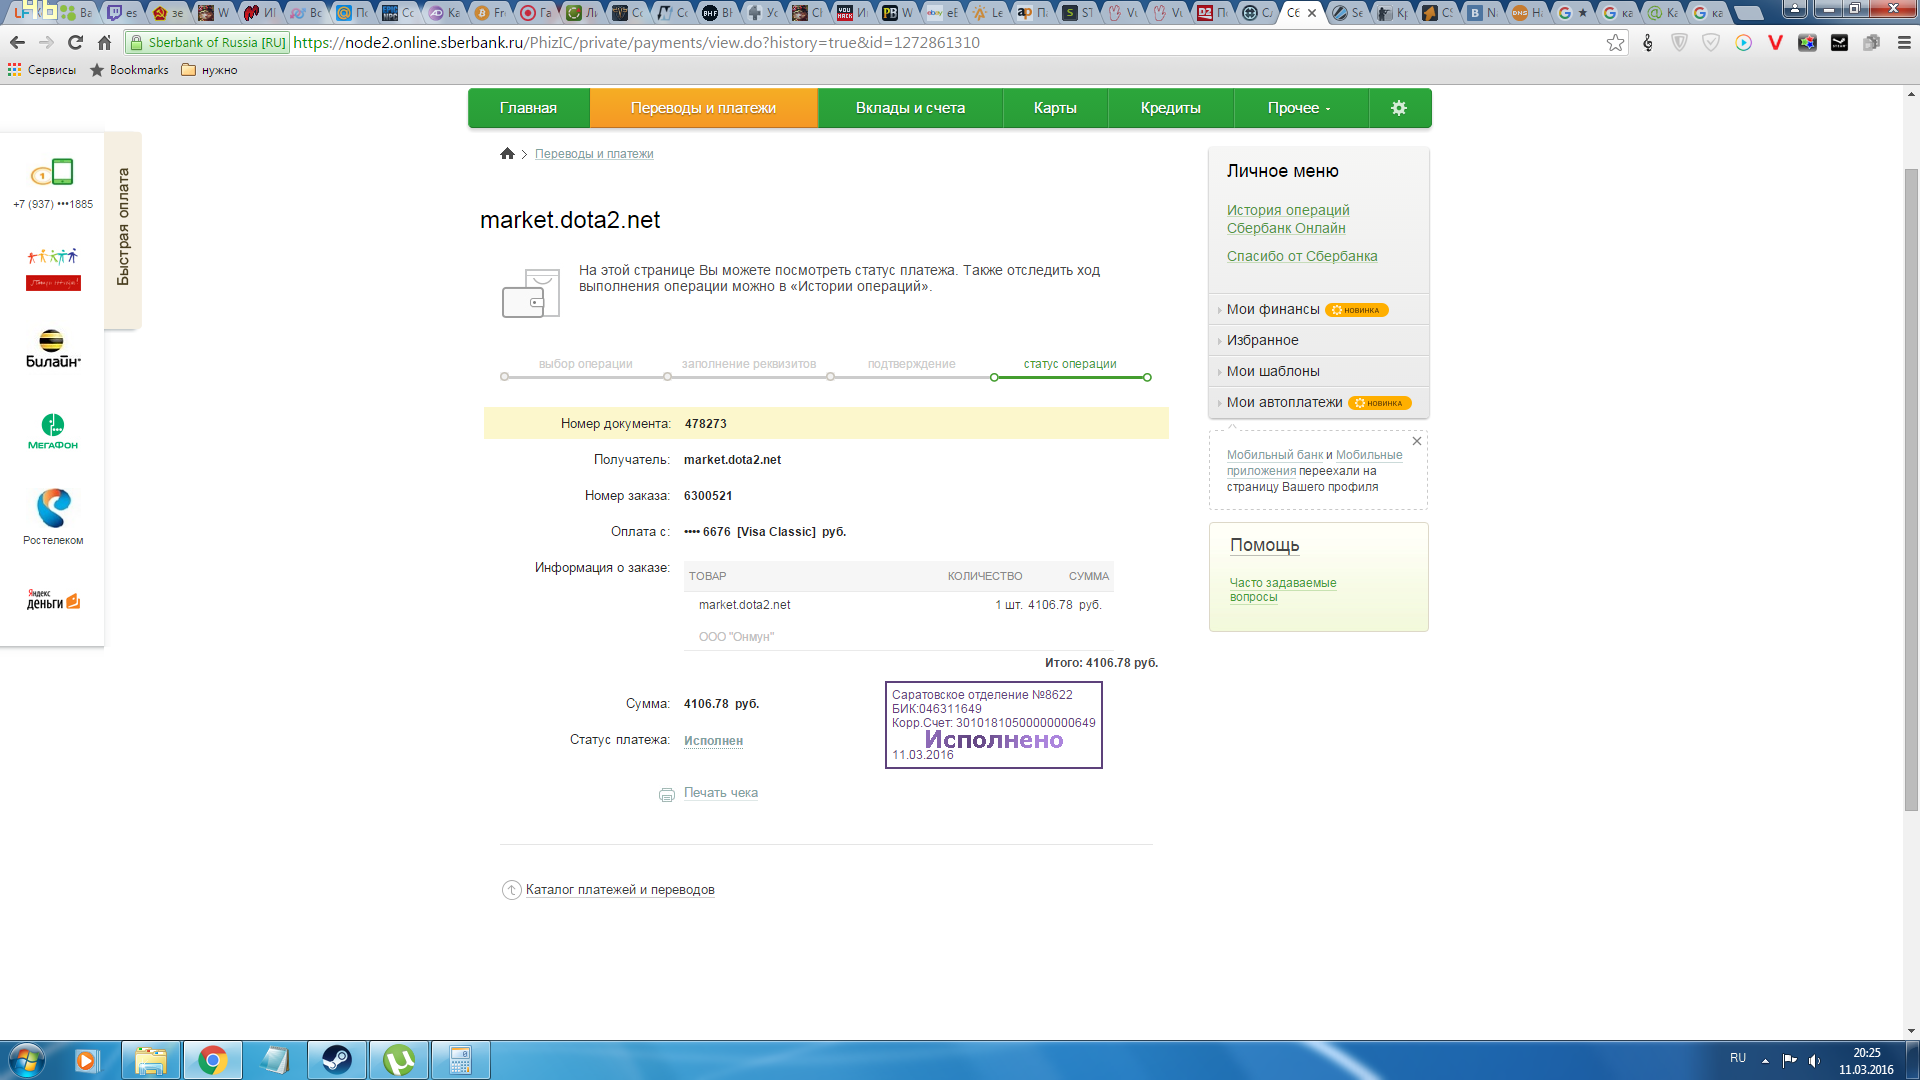Click the printer icon next to Печать чека
Viewport: 1920px width, 1080px height.
click(667, 794)
